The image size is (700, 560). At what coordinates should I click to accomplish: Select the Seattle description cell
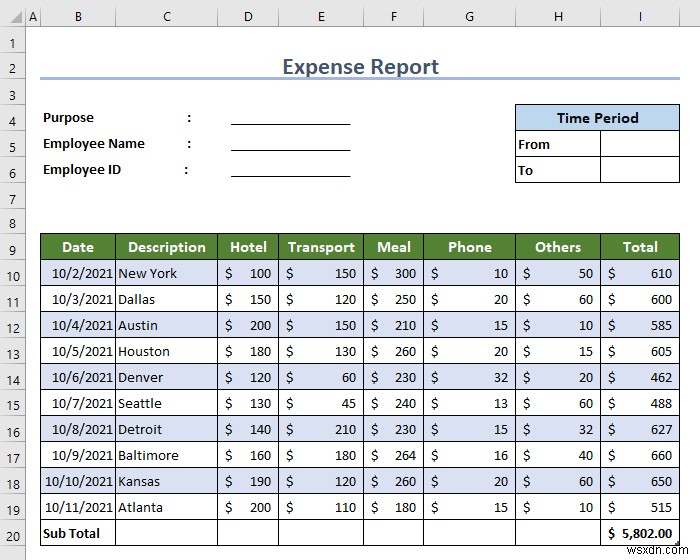(x=167, y=403)
